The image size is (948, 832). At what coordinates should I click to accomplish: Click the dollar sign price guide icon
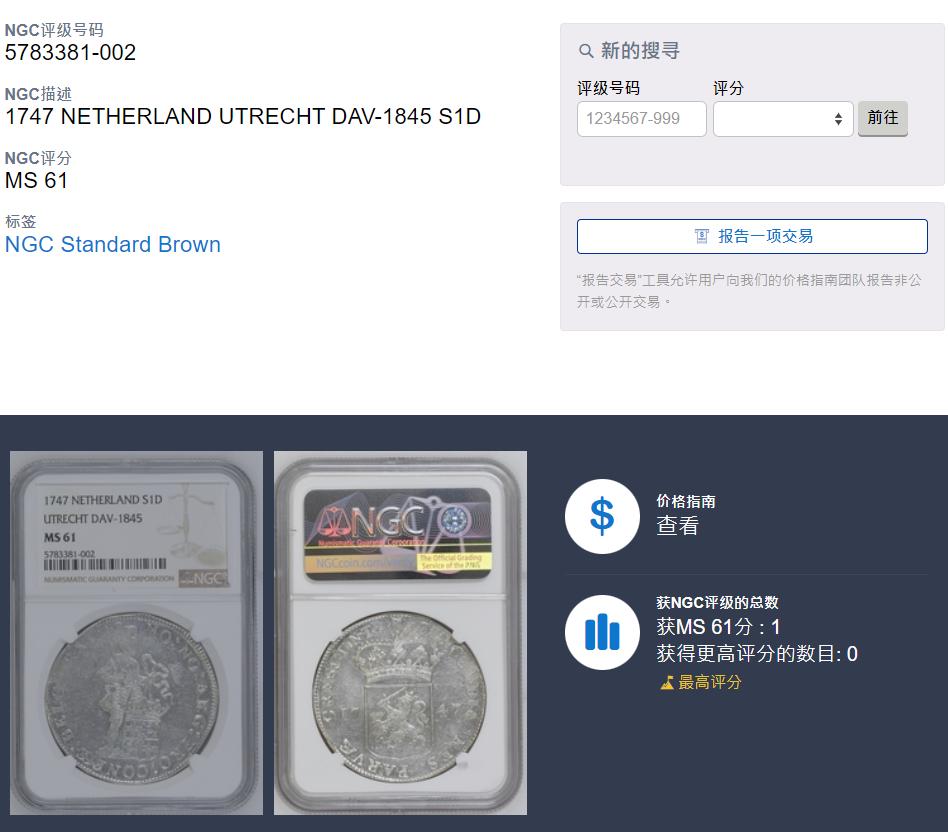602,516
